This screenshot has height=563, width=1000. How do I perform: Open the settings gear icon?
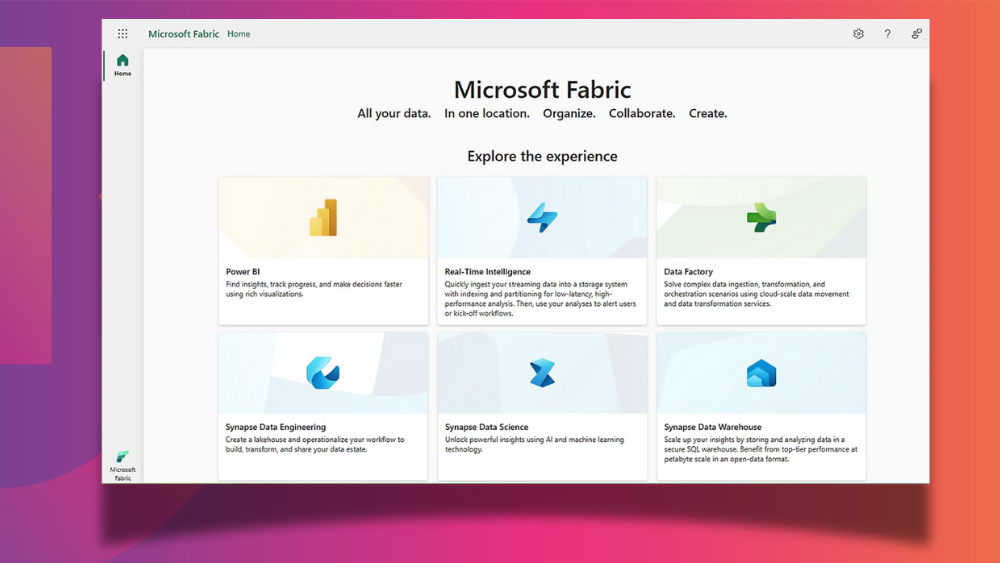[858, 34]
